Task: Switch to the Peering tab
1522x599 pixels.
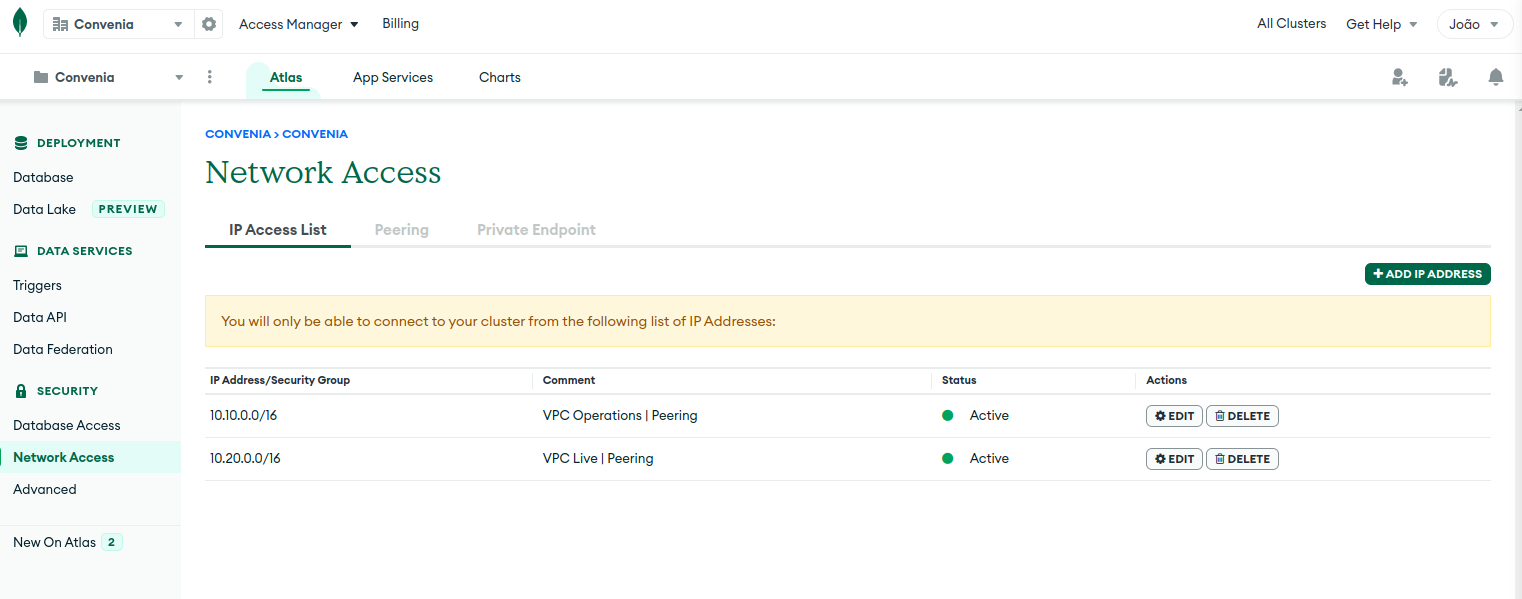Action: coord(401,230)
